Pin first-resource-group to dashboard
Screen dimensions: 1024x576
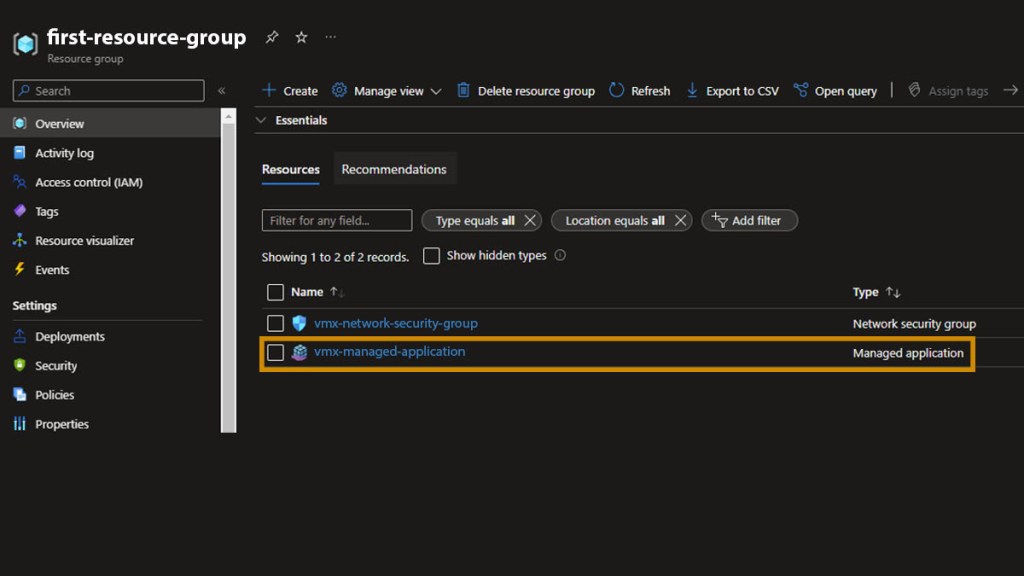click(x=272, y=37)
